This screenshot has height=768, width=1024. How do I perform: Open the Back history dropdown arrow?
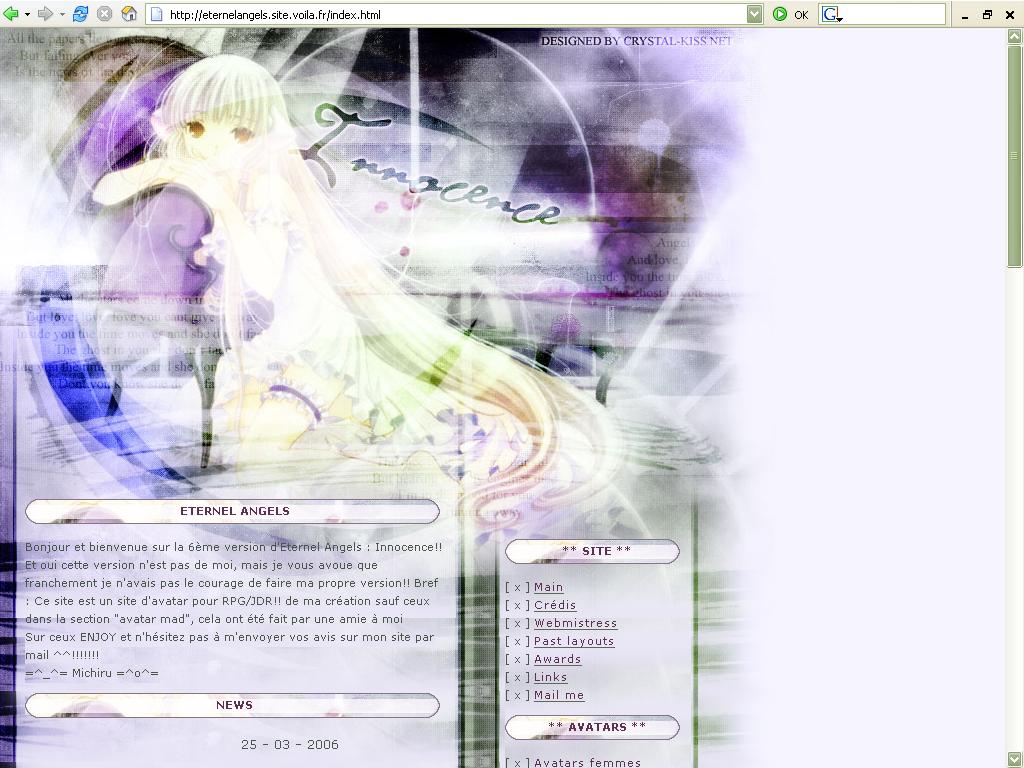(27, 14)
